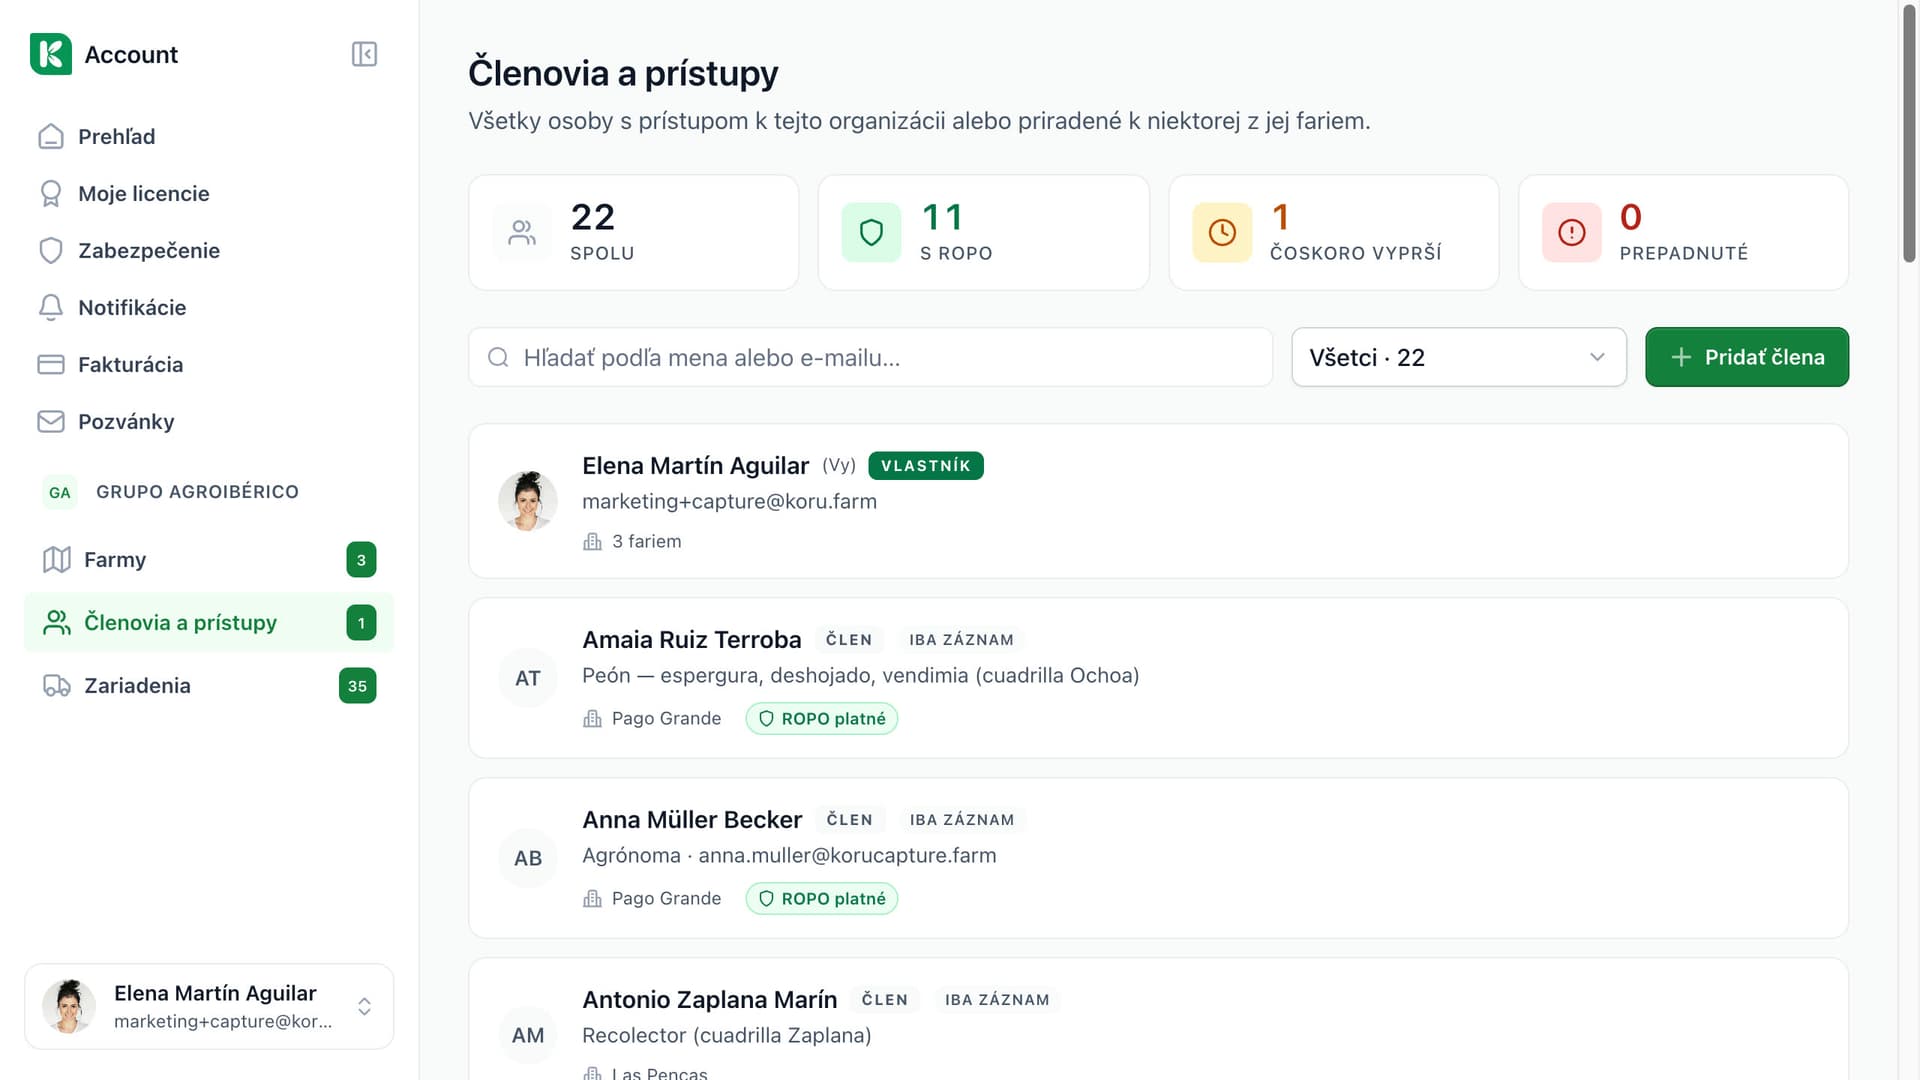Click the 22 Spolu statistic
1920x1080 pixels.
click(634, 233)
